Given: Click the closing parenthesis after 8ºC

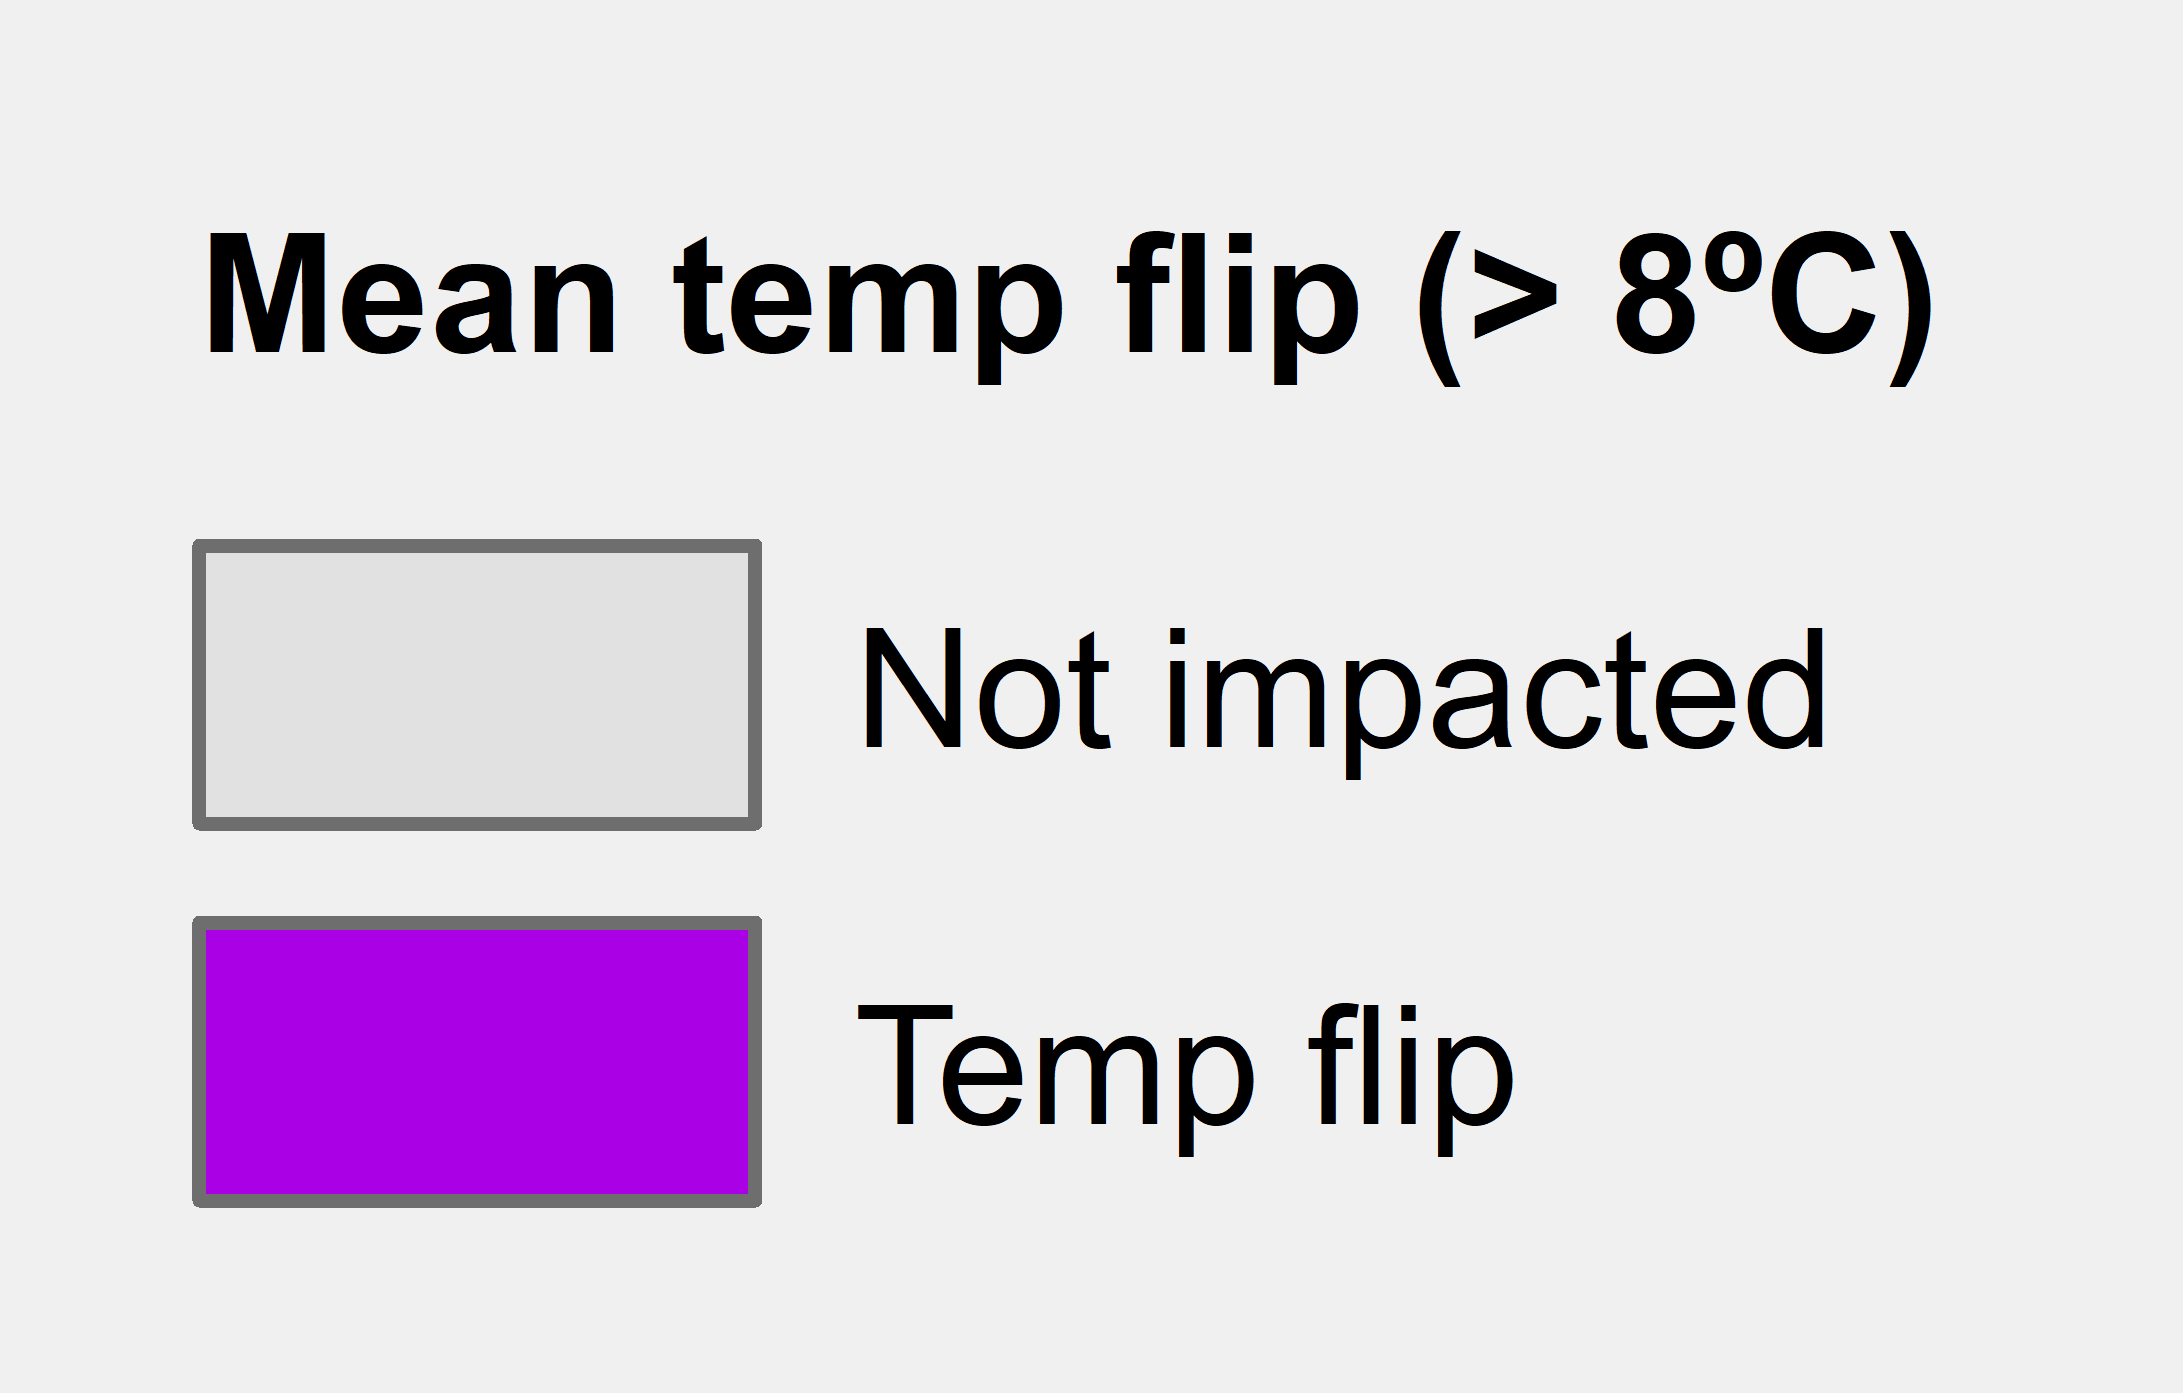Looking at the screenshot, I should click(x=1911, y=308).
